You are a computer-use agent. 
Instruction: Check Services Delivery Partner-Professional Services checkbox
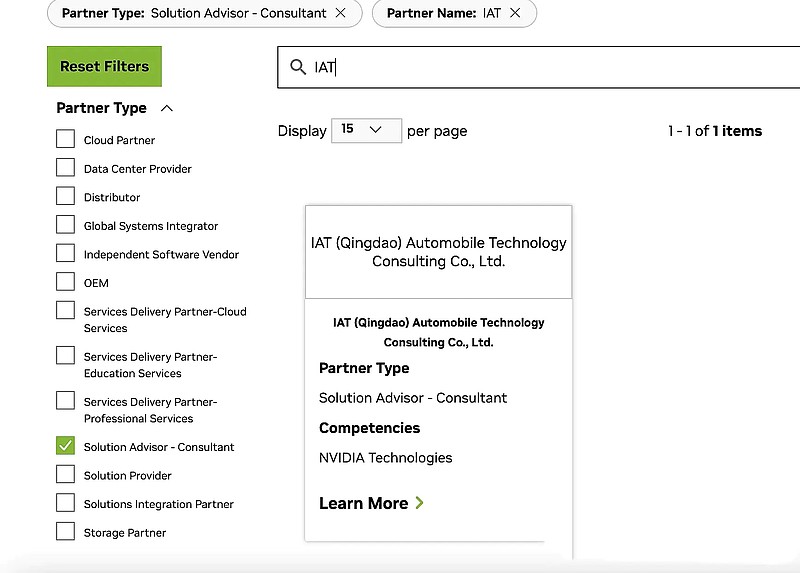65,401
